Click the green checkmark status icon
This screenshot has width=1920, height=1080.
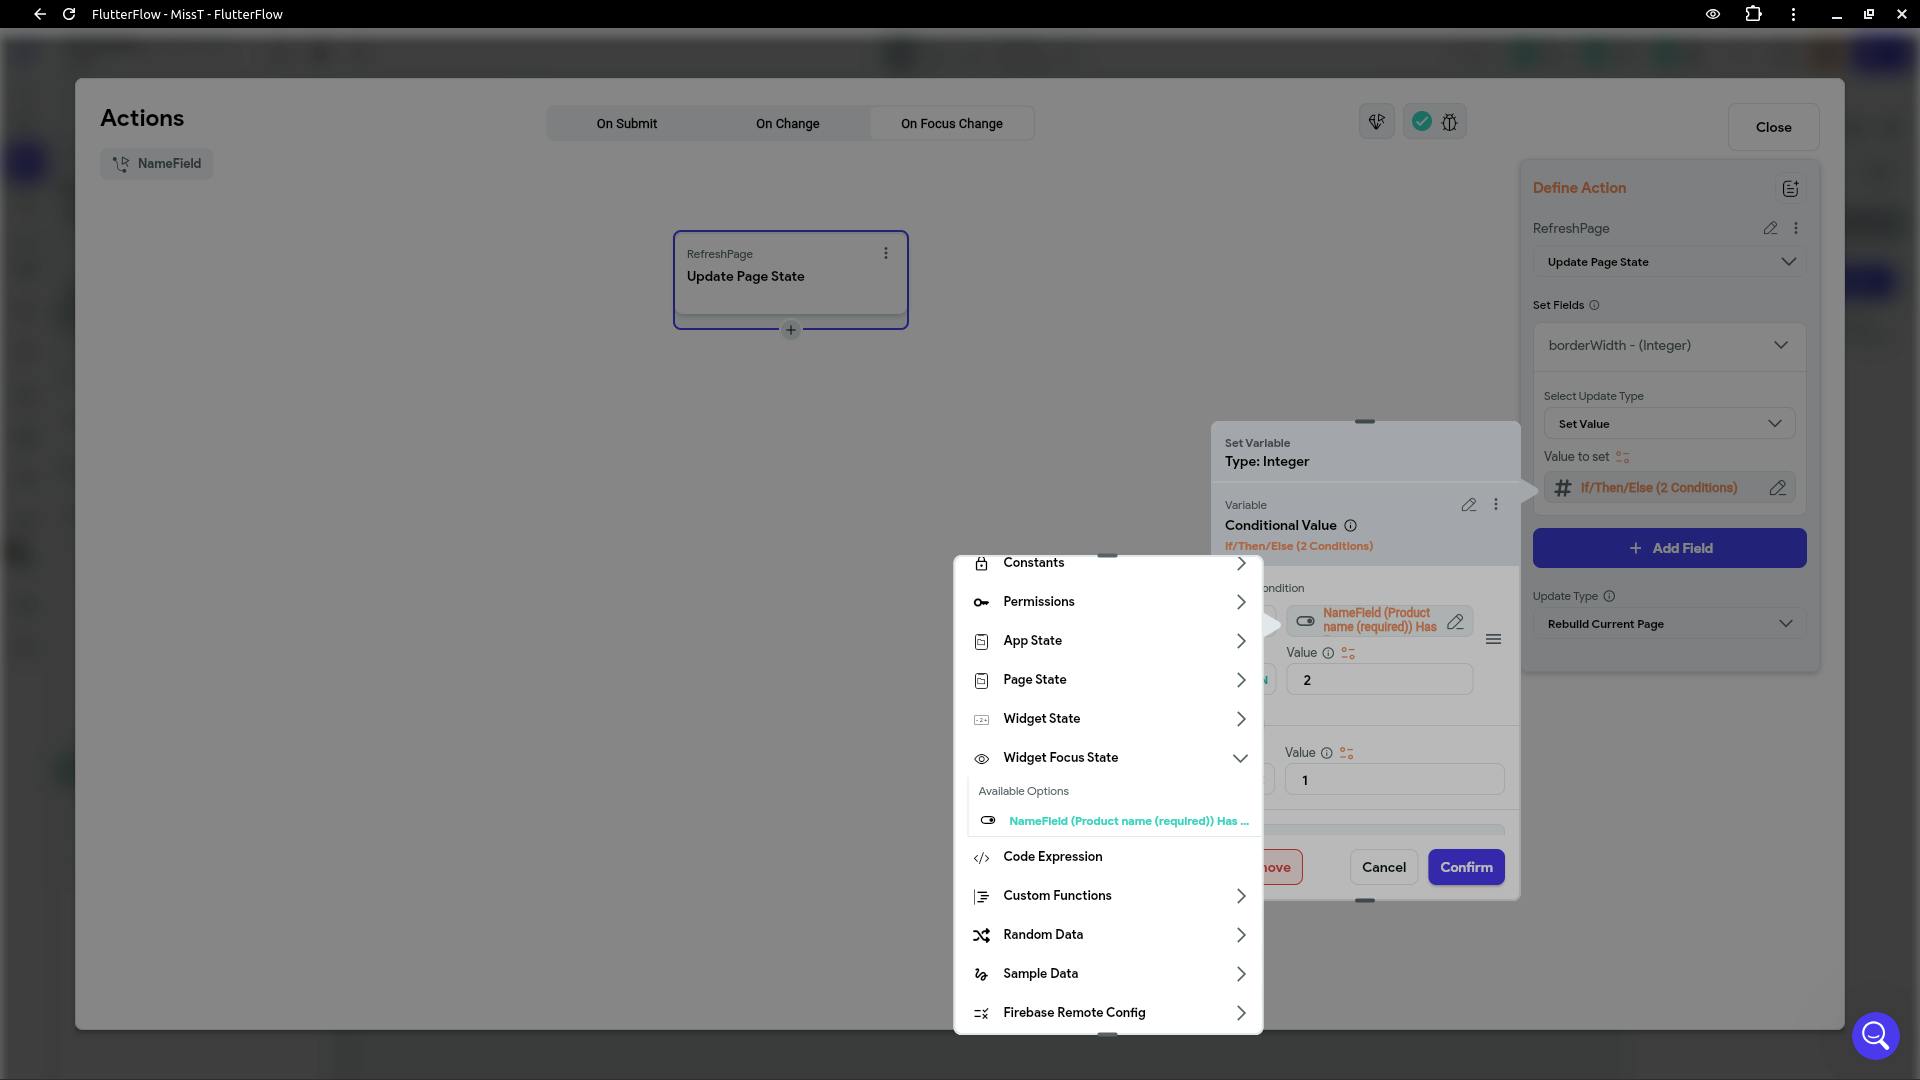pyautogui.click(x=1421, y=122)
